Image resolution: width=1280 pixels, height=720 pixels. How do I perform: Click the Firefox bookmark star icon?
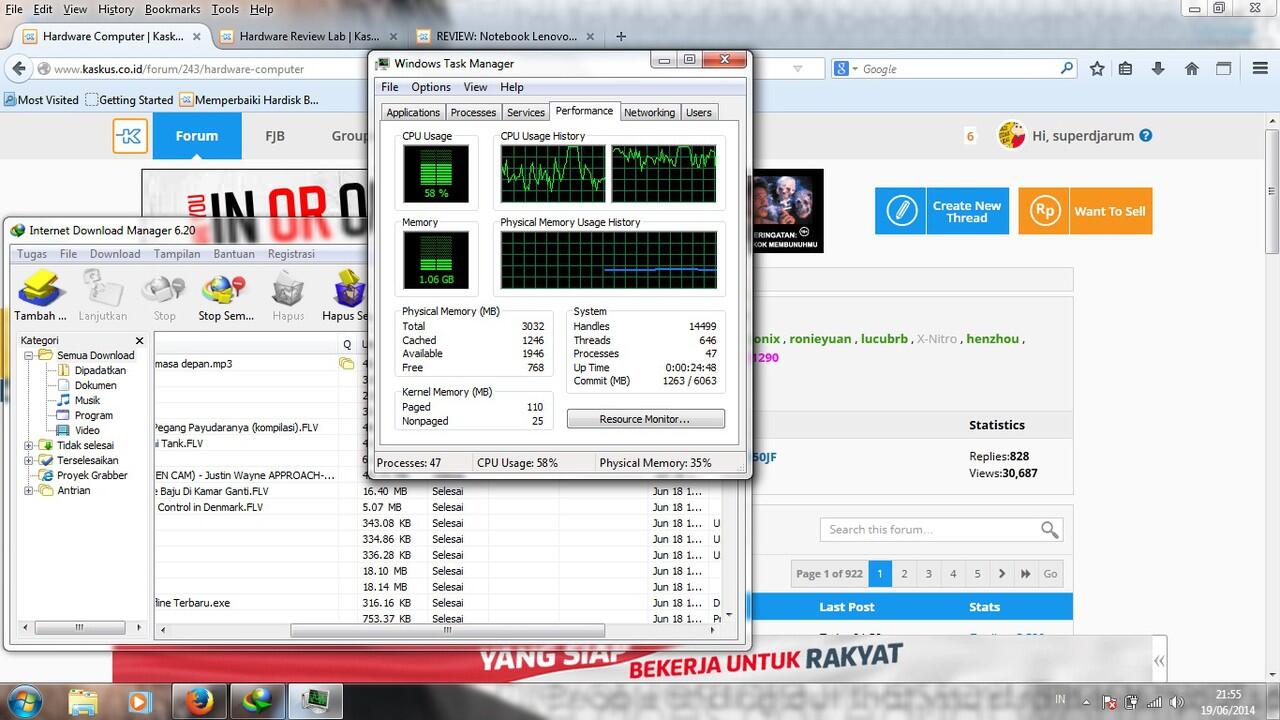1097,69
